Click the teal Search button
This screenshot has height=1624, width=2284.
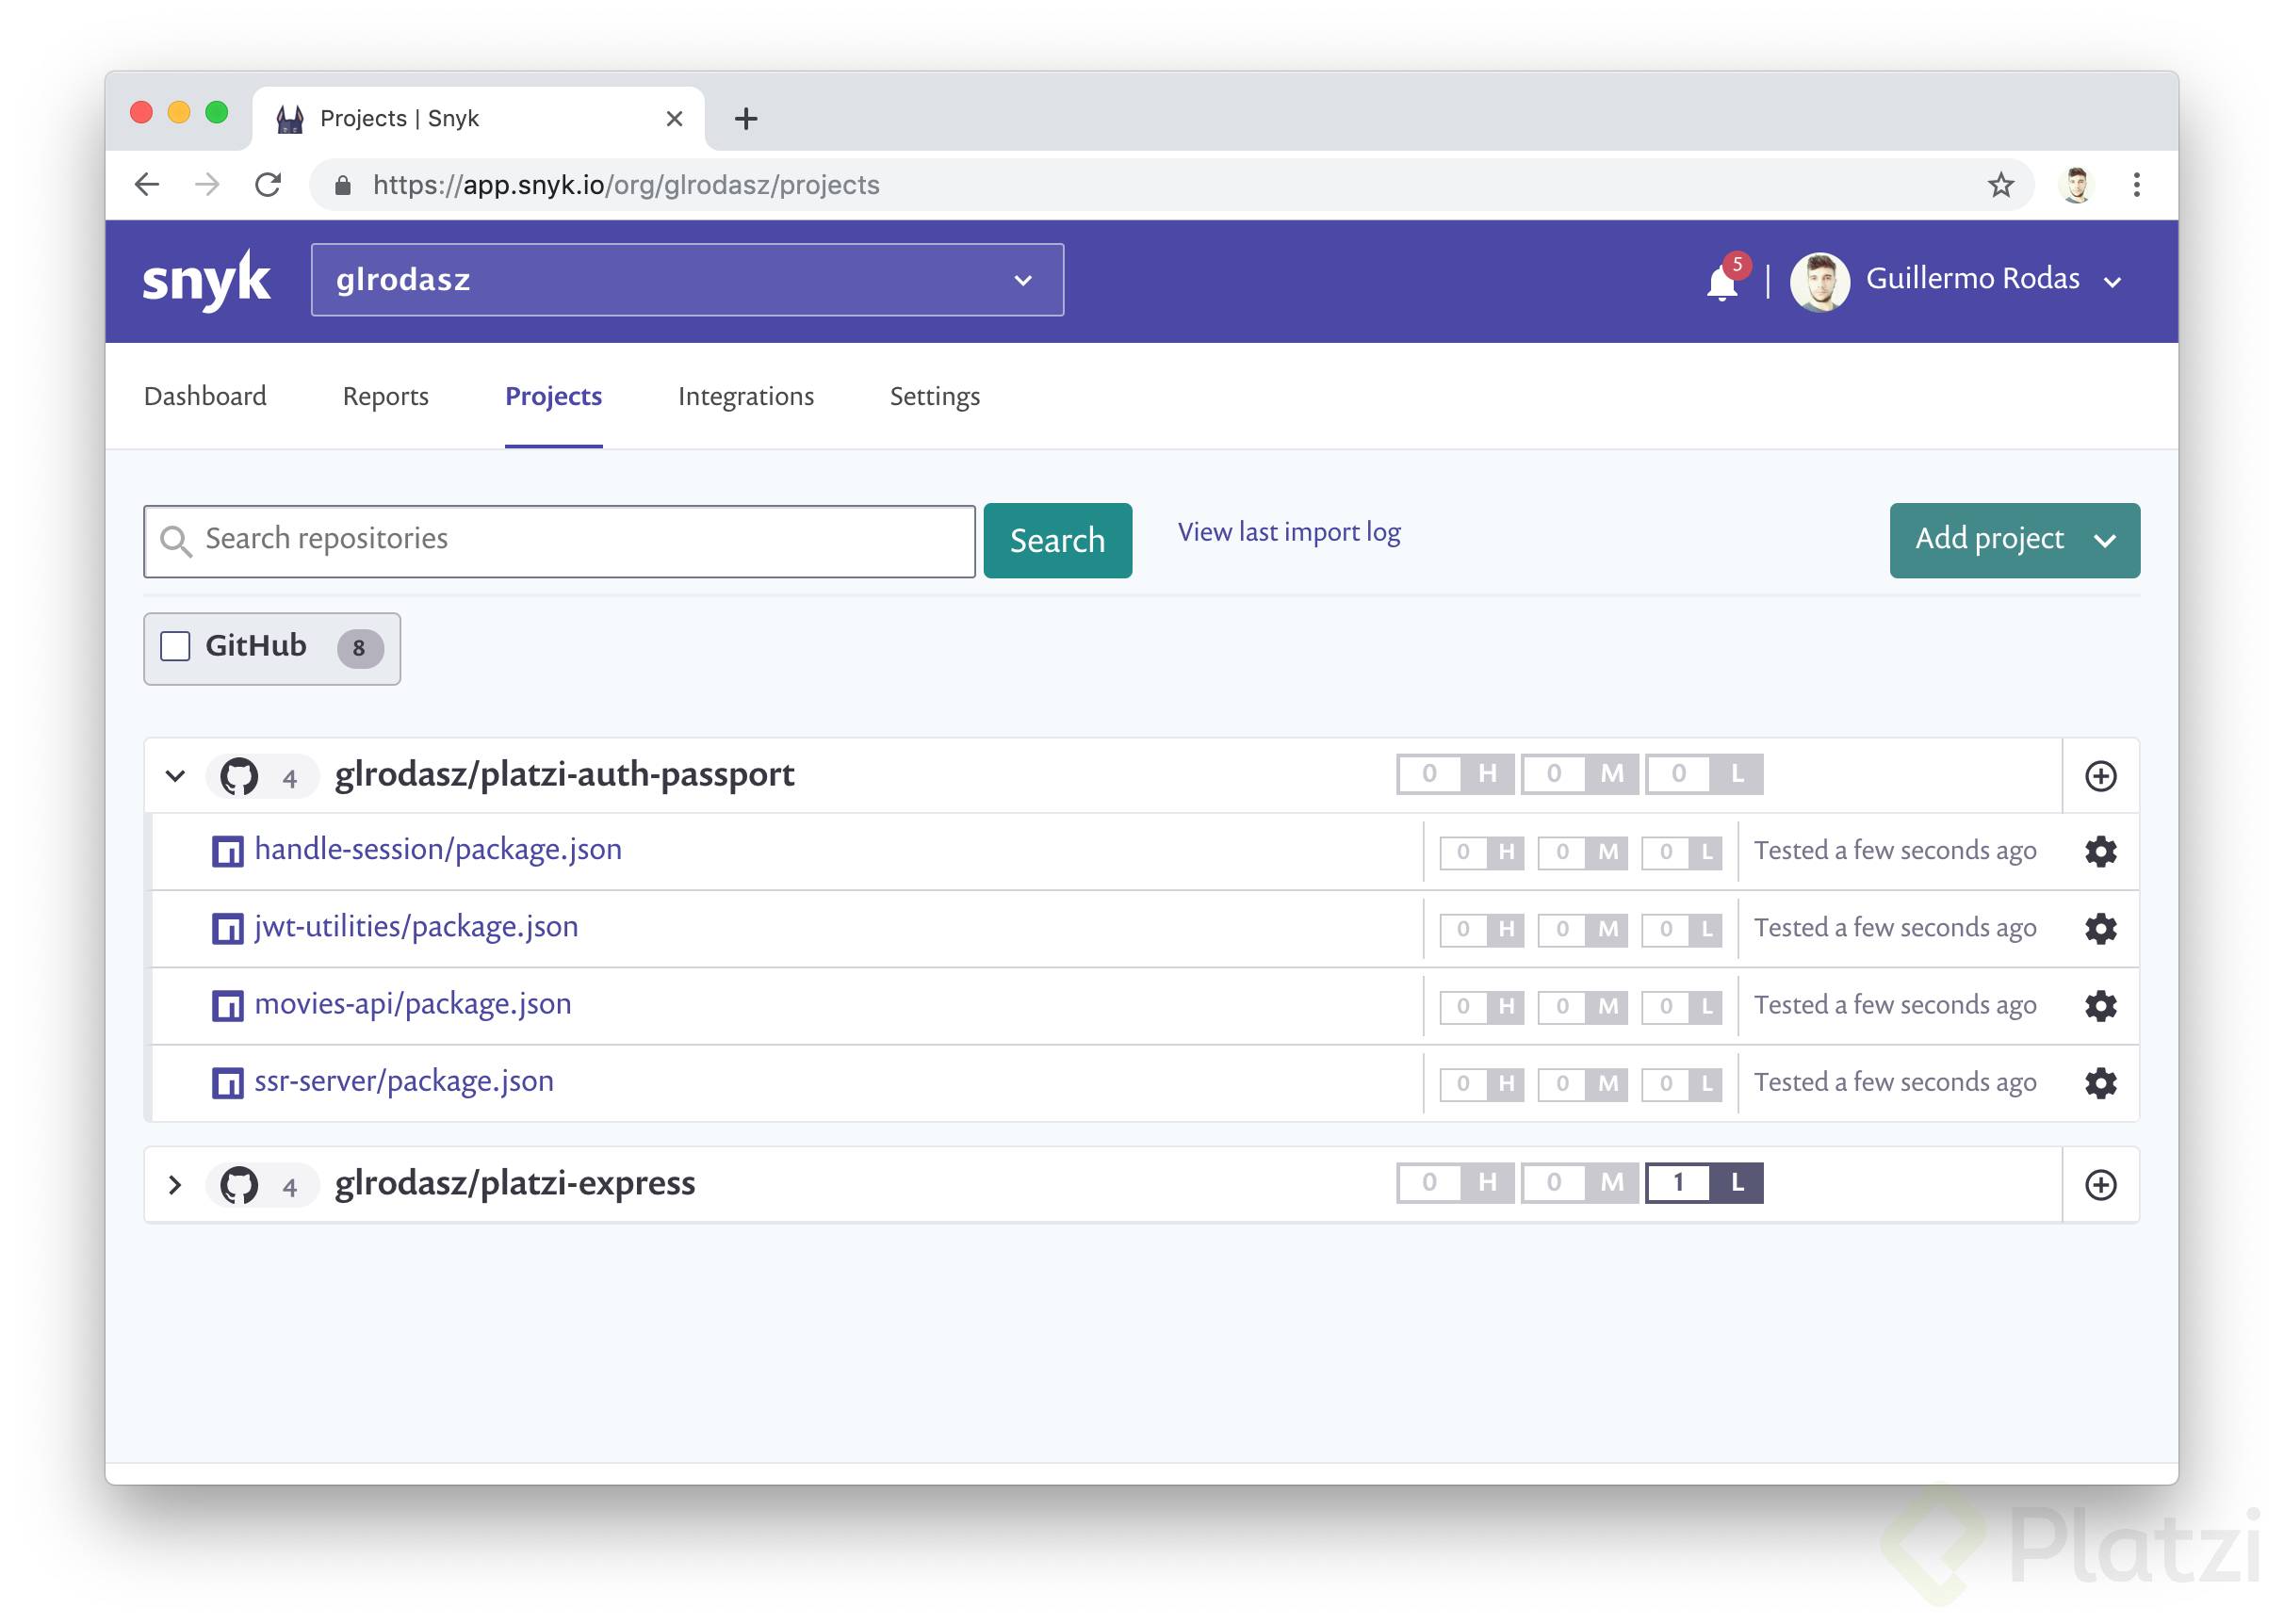(1057, 540)
